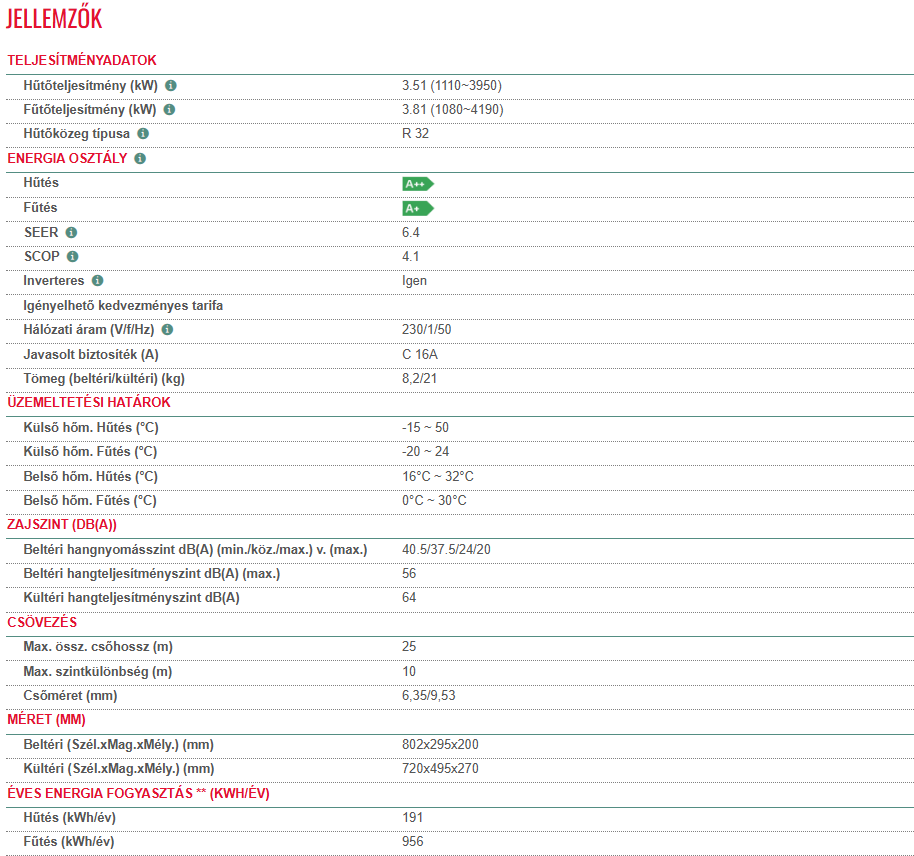
Task: Click the ÜZEMELTETÉSI HATÁROK section header
Action: [x=89, y=403]
